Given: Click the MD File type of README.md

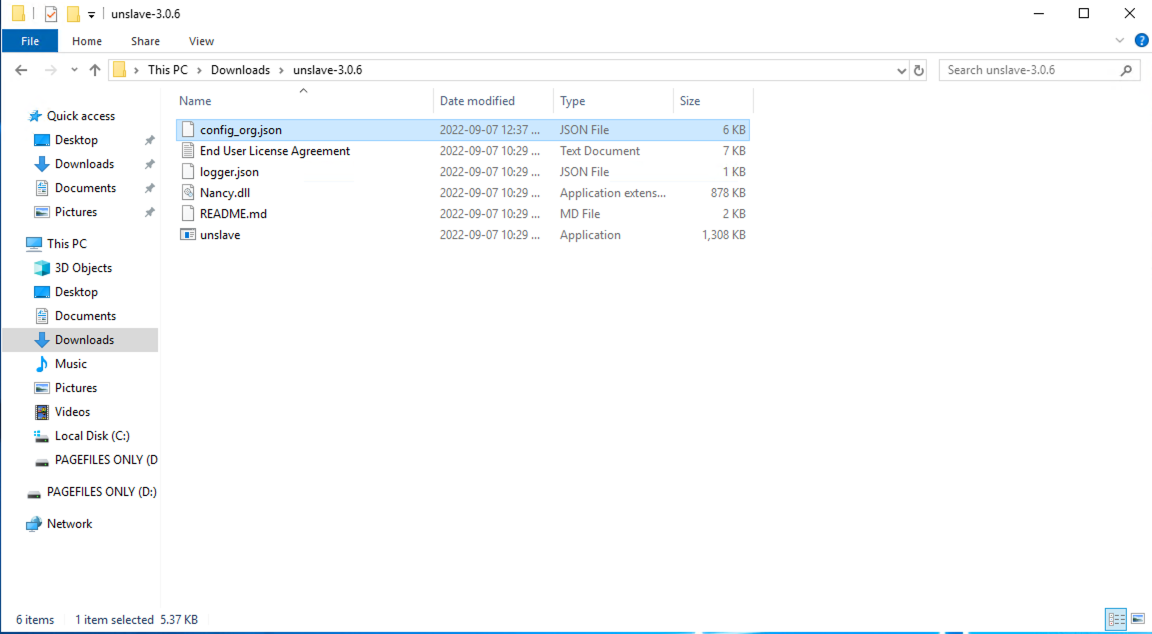Looking at the screenshot, I should (x=580, y=214).
